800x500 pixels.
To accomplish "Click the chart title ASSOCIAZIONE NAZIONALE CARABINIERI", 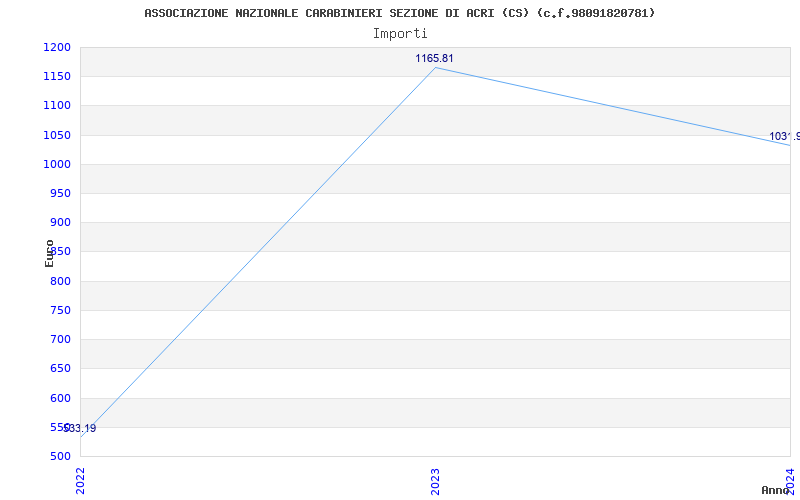I will click(399, 13).
